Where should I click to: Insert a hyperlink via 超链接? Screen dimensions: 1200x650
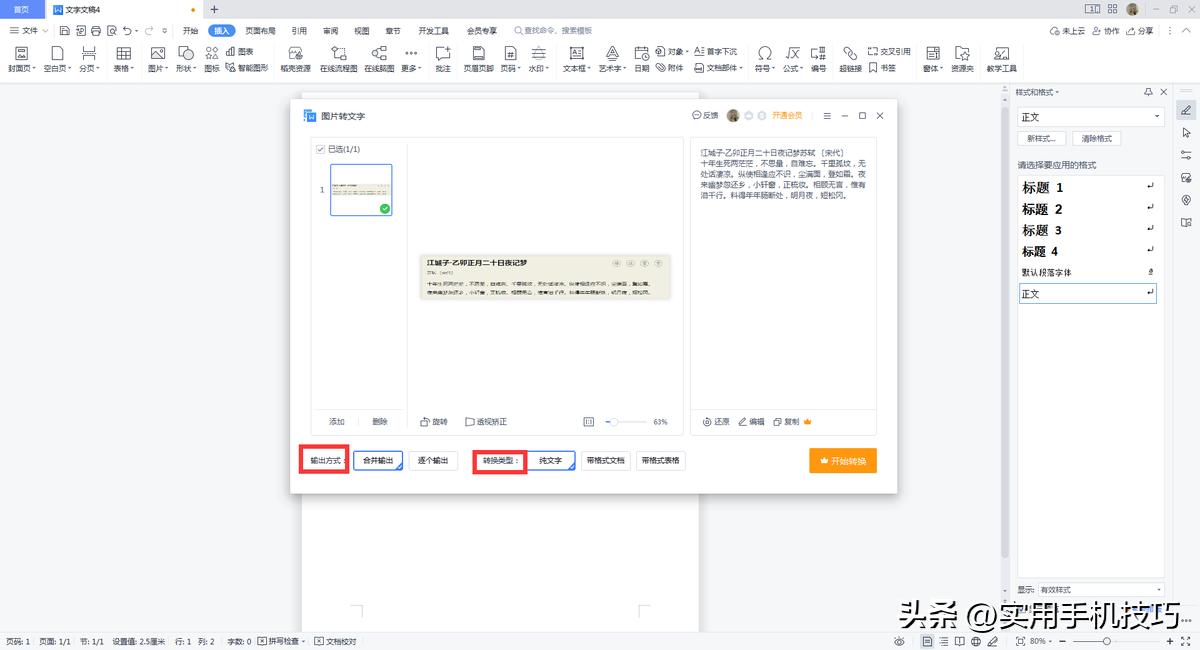tap(850, 59)
